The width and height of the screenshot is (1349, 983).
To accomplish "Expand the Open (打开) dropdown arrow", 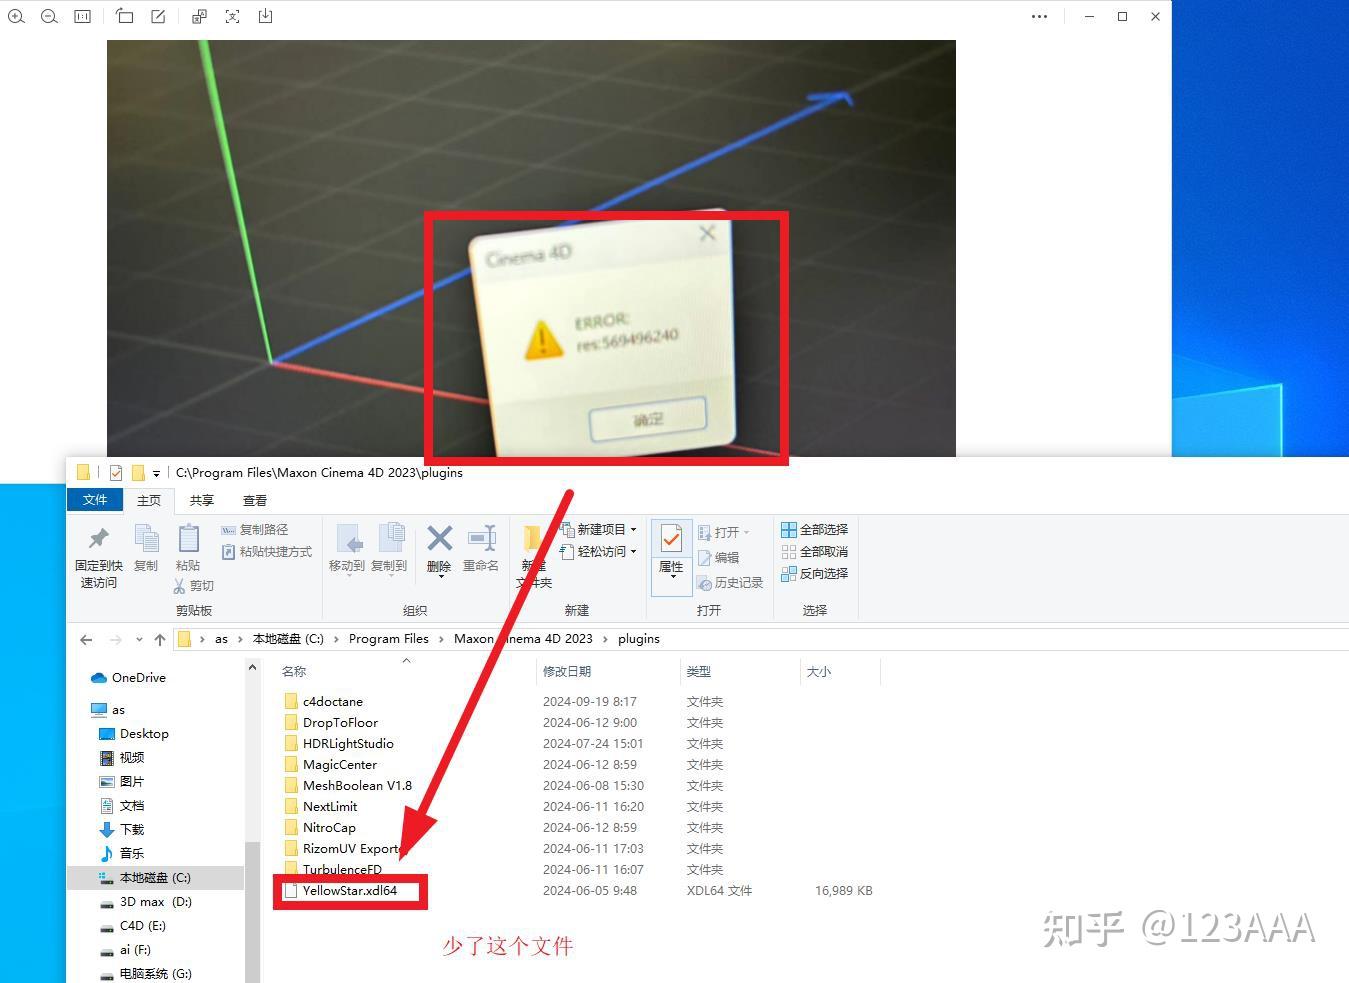I will coord(746,532).
